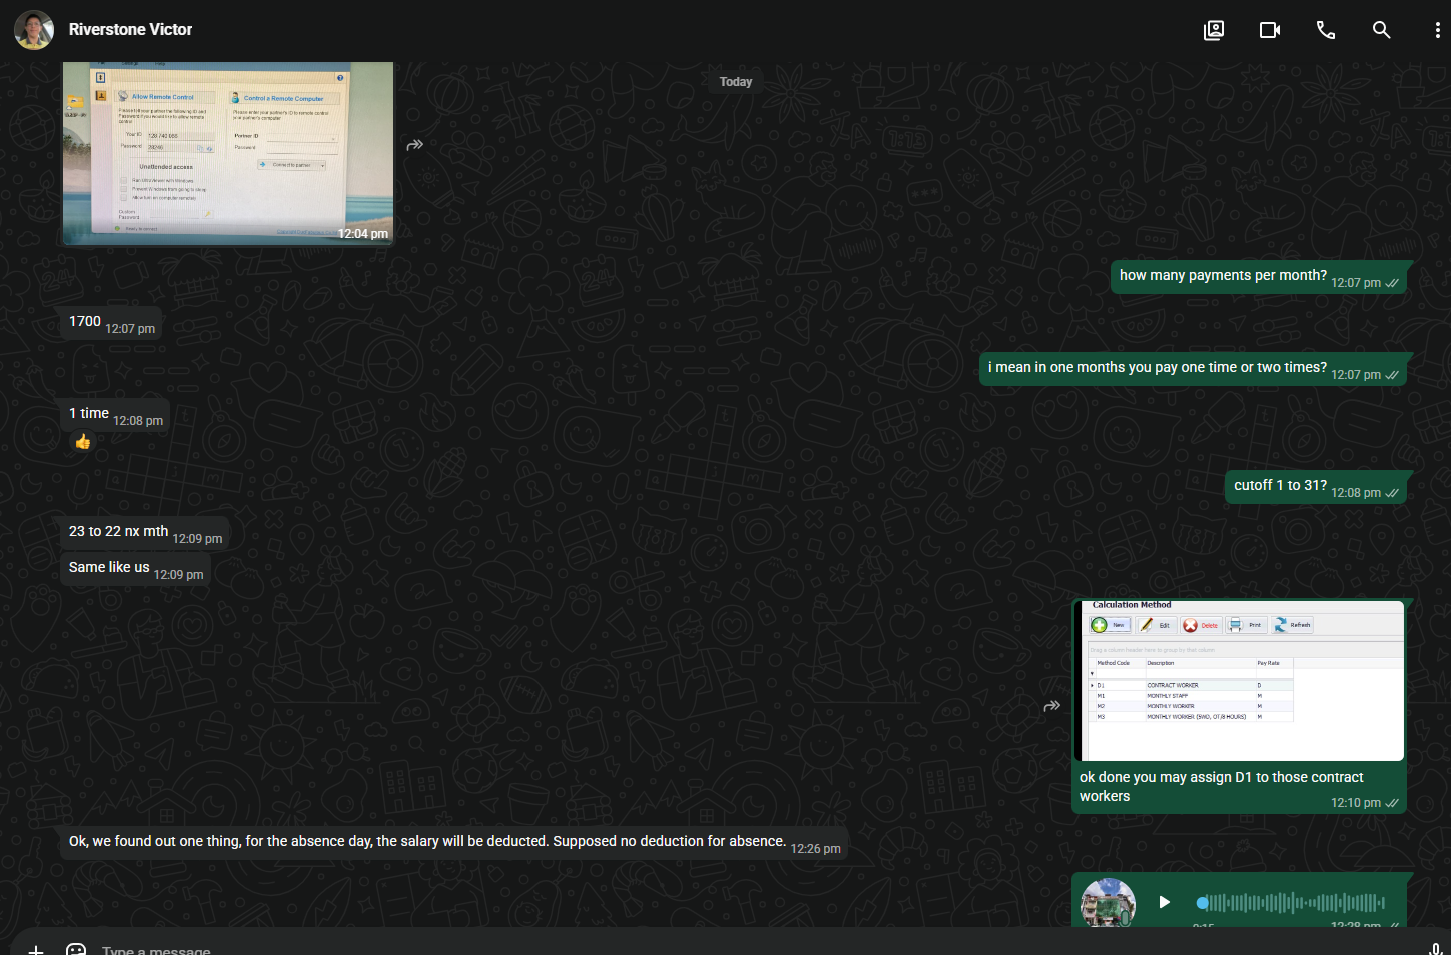
Task: Select the '1700' message
Action: pyautogui.click(x=112, y=322)
